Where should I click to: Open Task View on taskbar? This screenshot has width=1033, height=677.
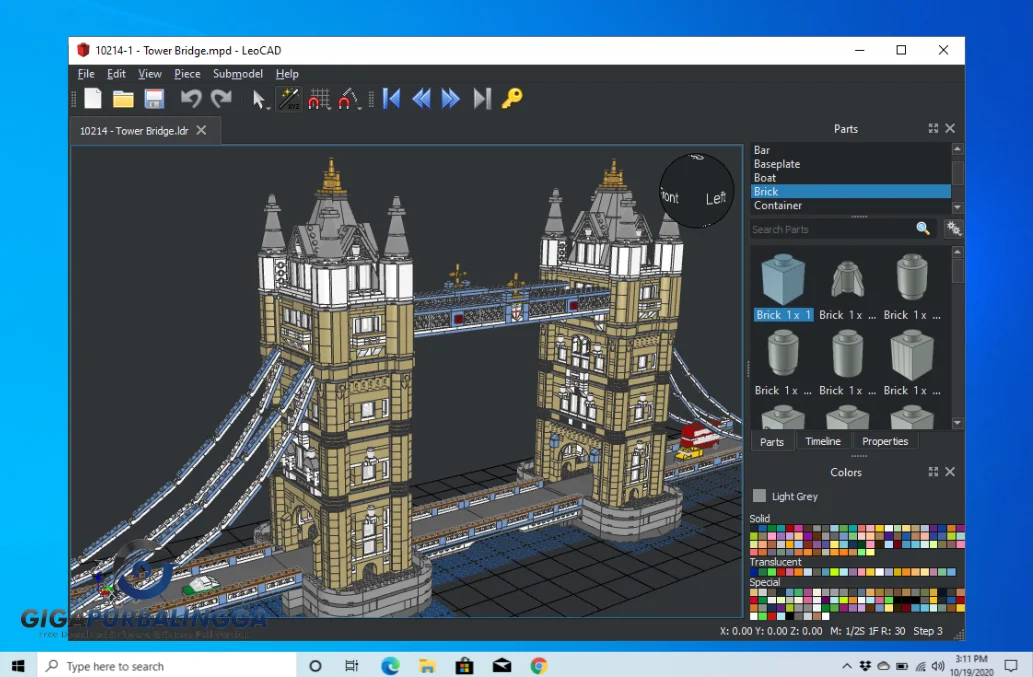click(352, 666)
